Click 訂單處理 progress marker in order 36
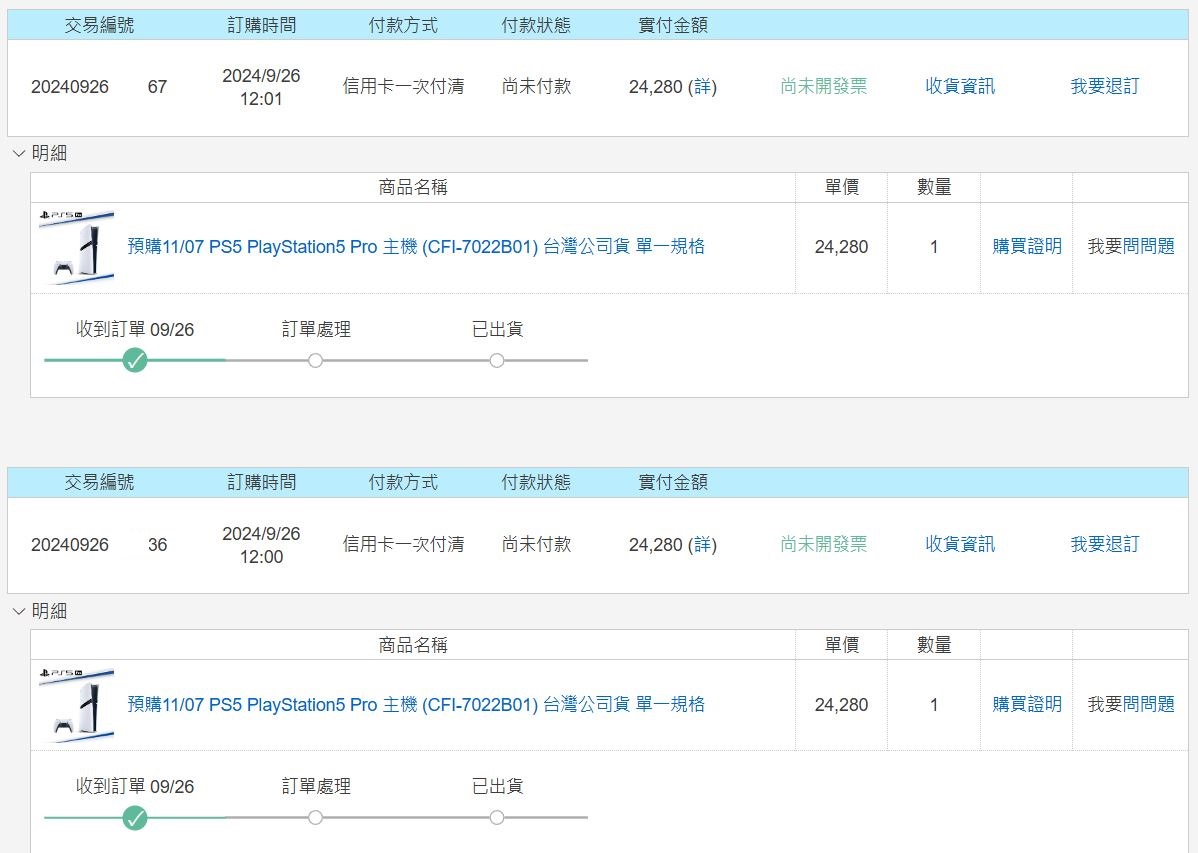The width and height of the screenshot is (1198, 853). (x=316, y=818)
